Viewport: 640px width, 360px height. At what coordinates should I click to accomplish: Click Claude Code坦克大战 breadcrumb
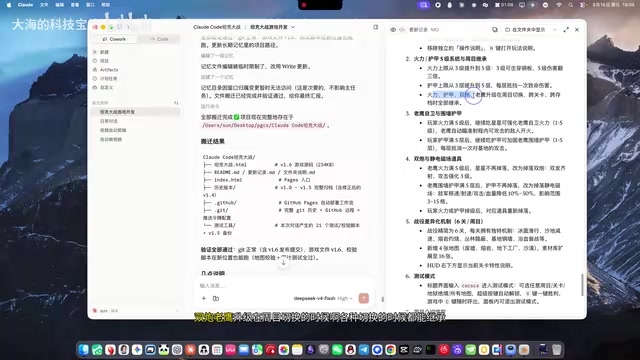[217, 27]
